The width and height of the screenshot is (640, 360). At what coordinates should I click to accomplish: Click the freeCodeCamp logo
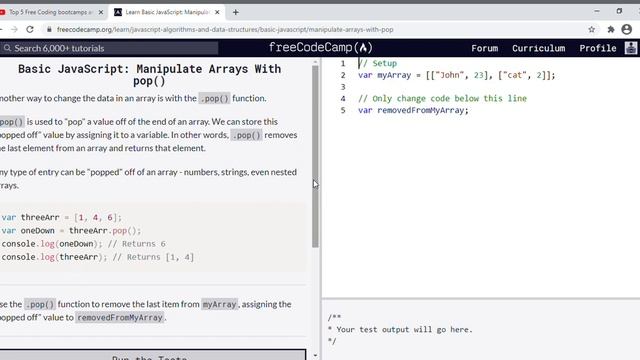pos(320,48)
